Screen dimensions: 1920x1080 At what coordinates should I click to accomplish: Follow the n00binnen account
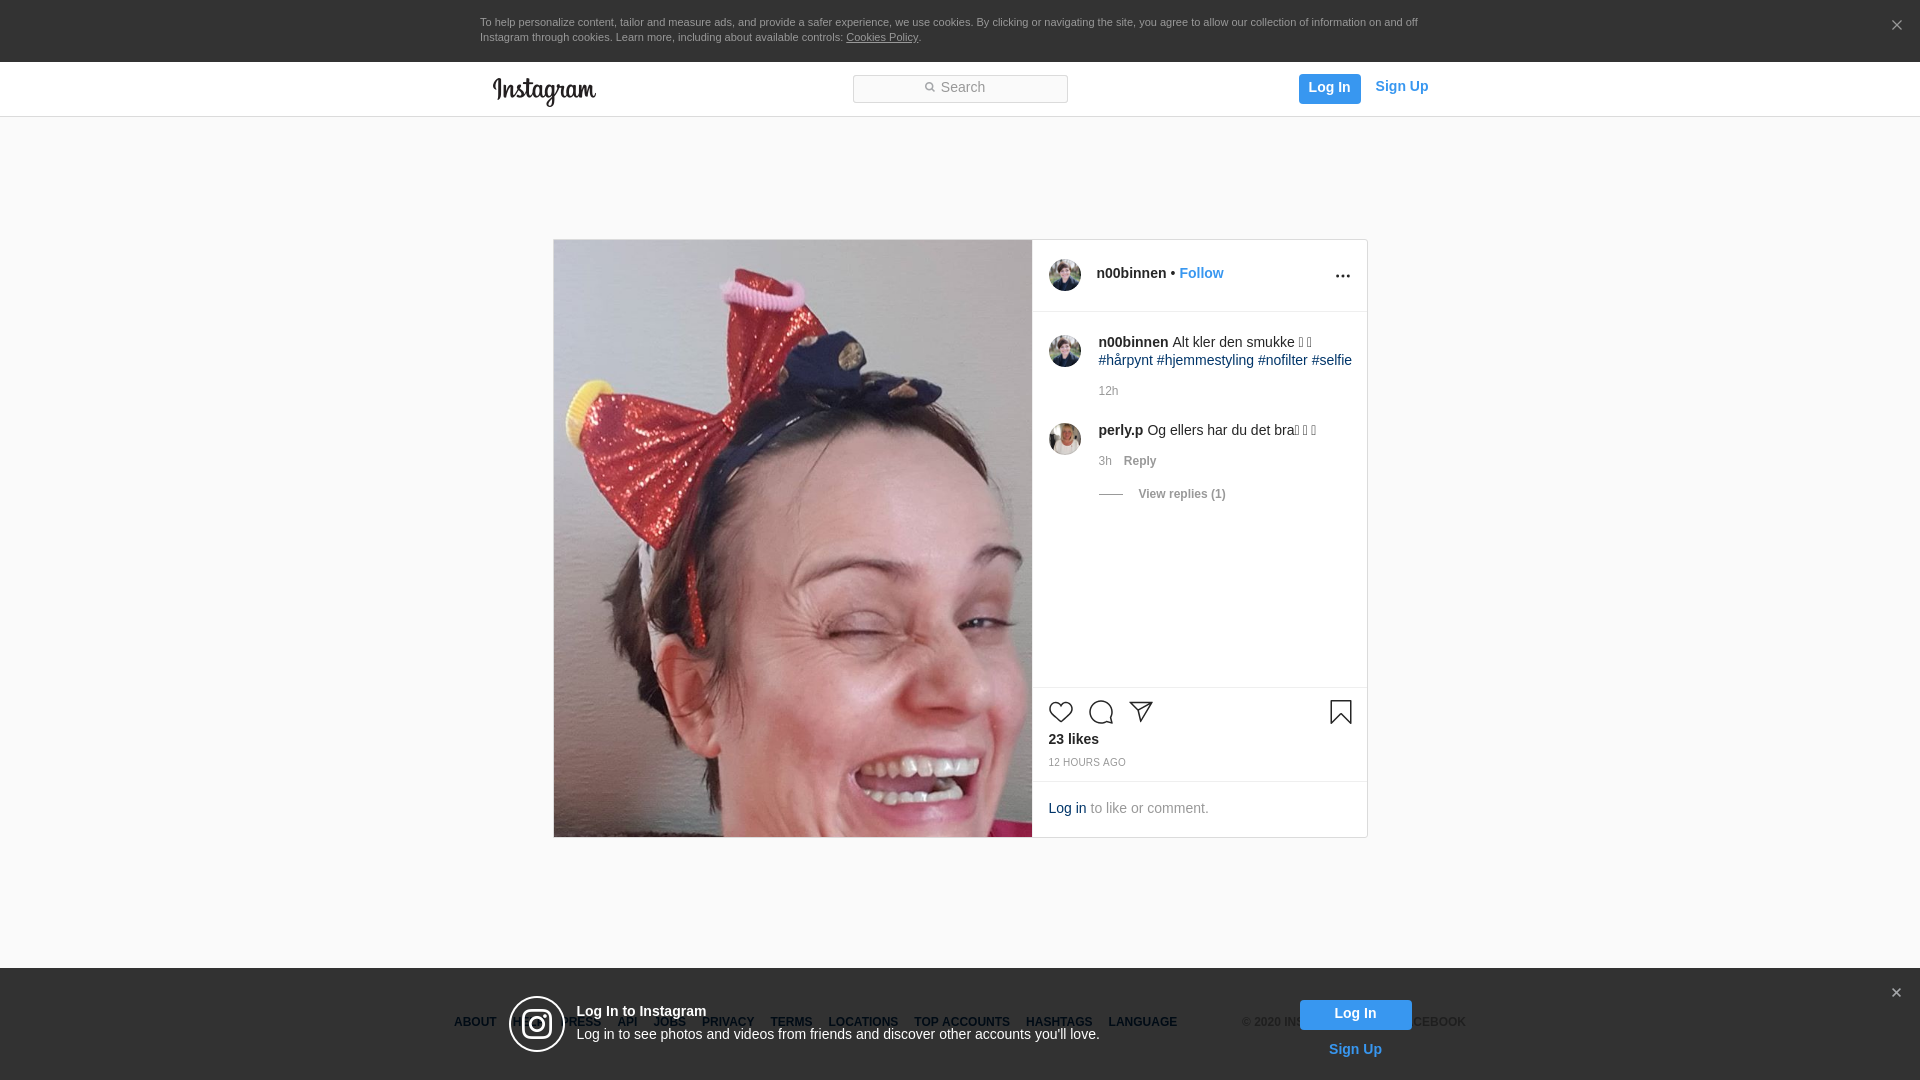click(x=1200, y=273)
